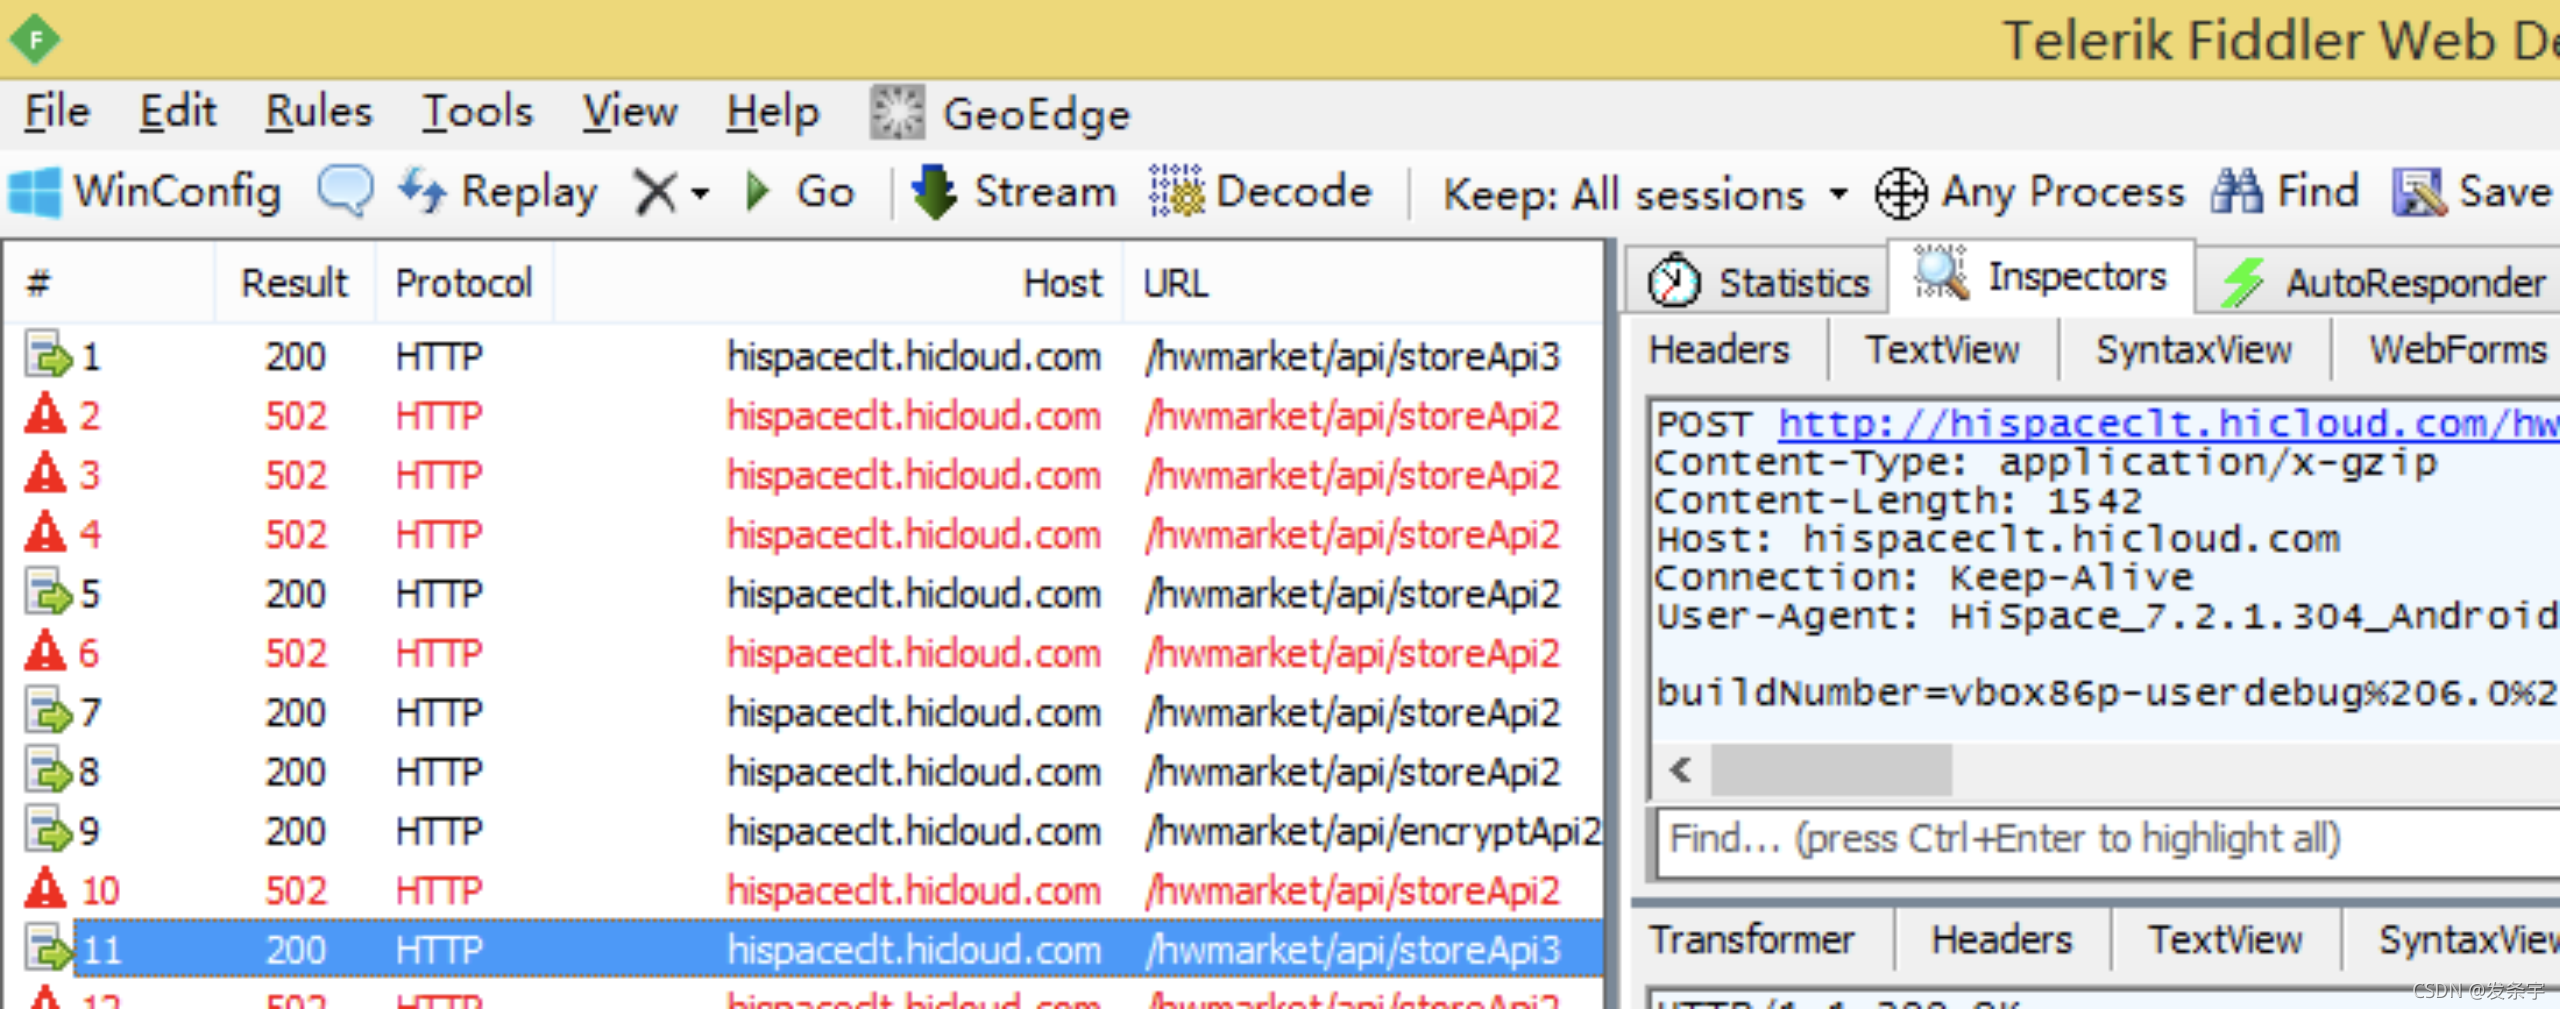The height and width of the screenshot is (1009, 2560).
Task: Sort by the URL column header
Action: [x=1363, y=283]
